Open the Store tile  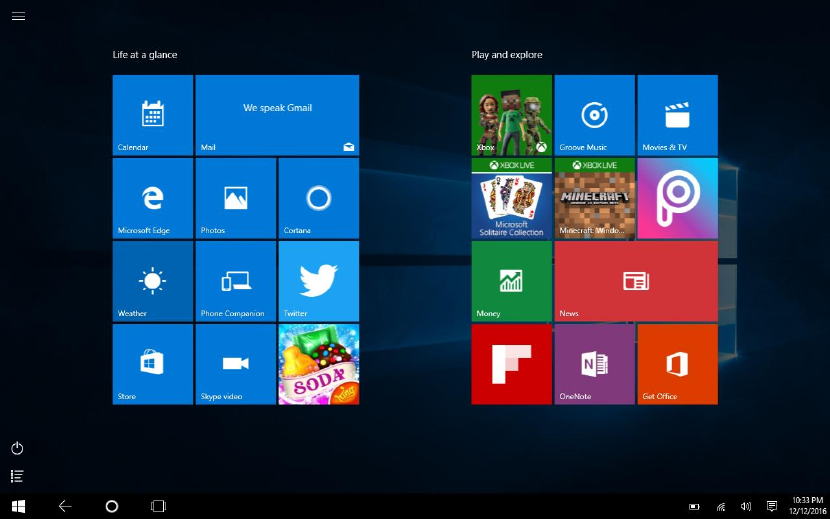pos(152,364)
